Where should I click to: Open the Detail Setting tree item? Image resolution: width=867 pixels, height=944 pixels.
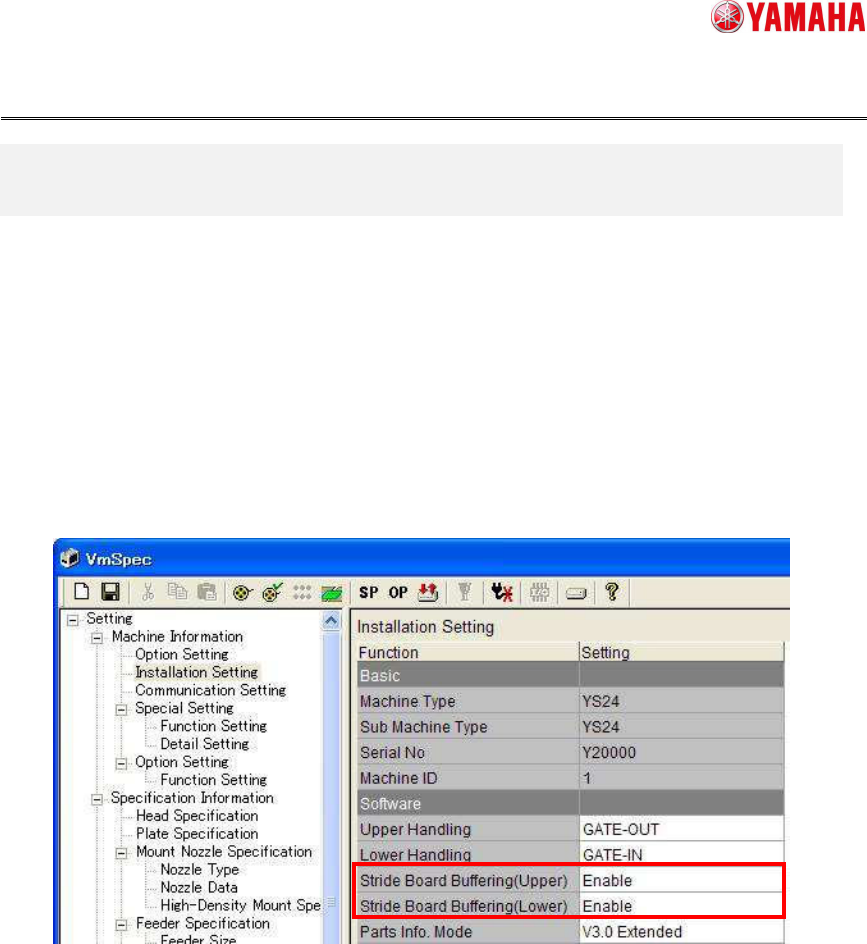[205, 744]
